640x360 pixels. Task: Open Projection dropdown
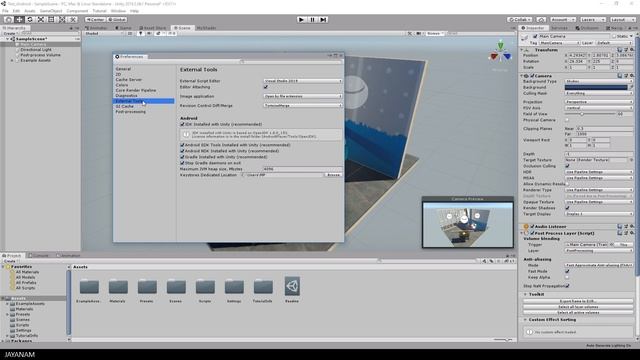599,102
